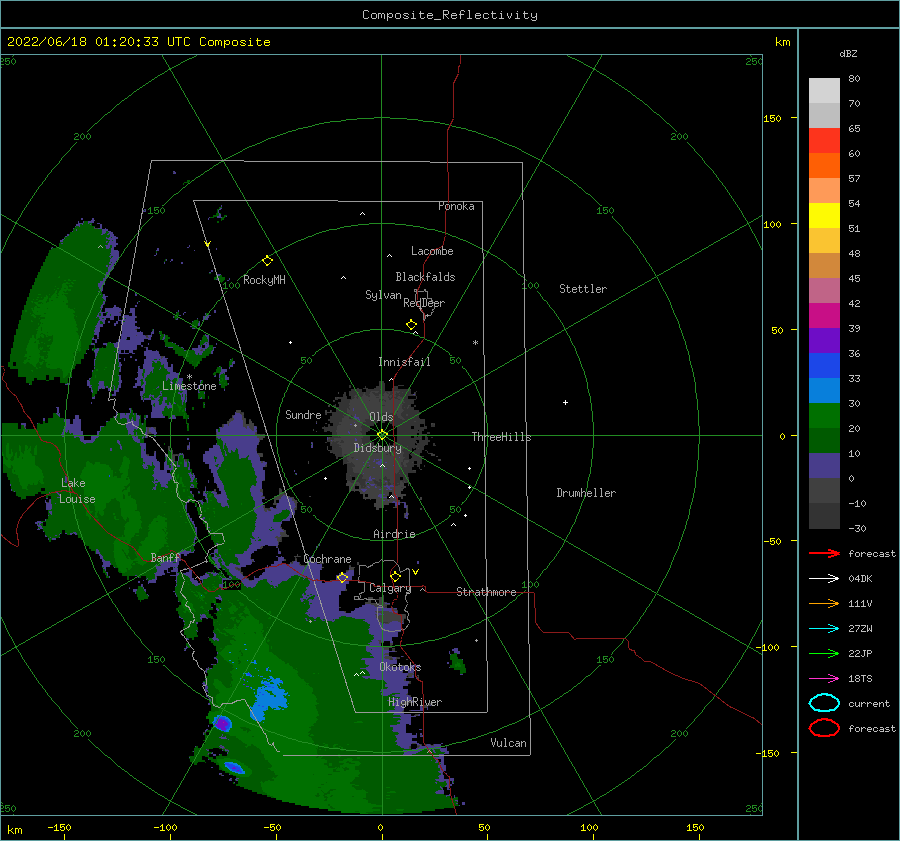
Task: Click the yellow diamond marker below RedDeer
Action: [x=411, y=325]
